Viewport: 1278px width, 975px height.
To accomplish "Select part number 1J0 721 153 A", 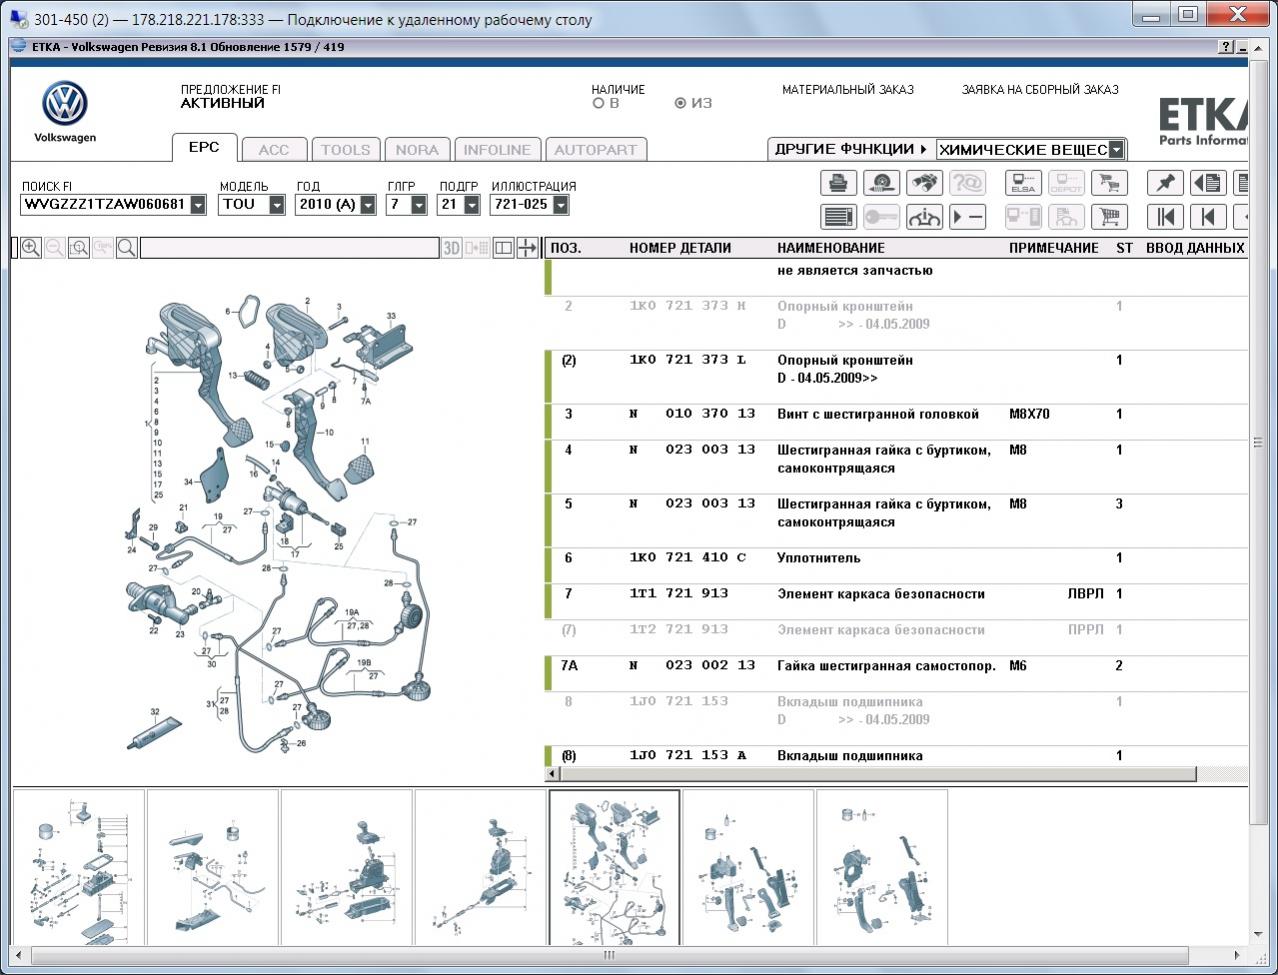I will click(x=688, y=756).
